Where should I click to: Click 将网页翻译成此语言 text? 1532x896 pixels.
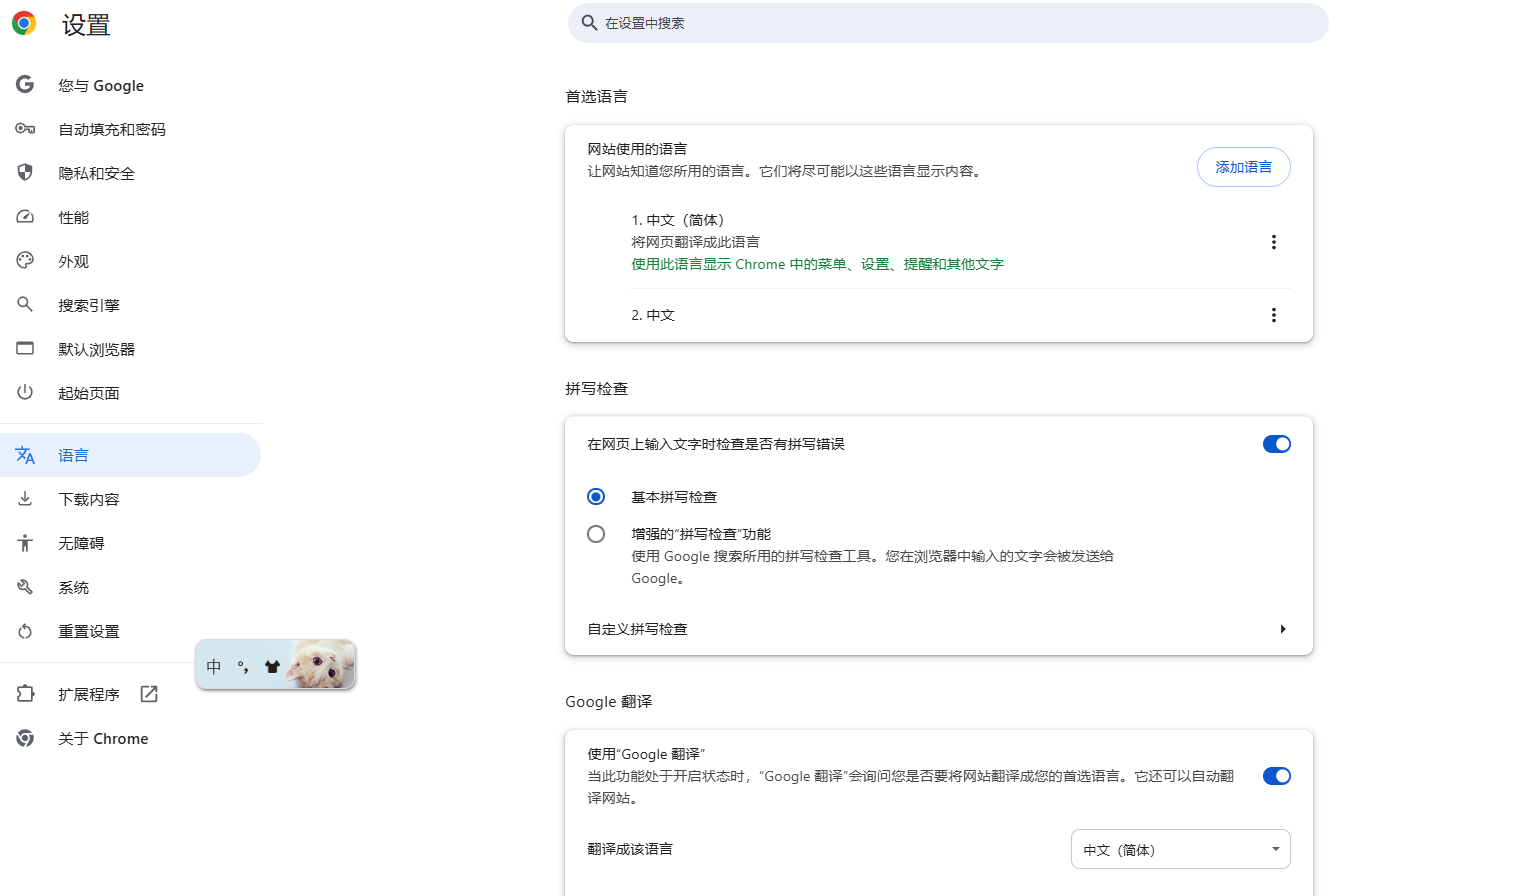pos(695,242)
